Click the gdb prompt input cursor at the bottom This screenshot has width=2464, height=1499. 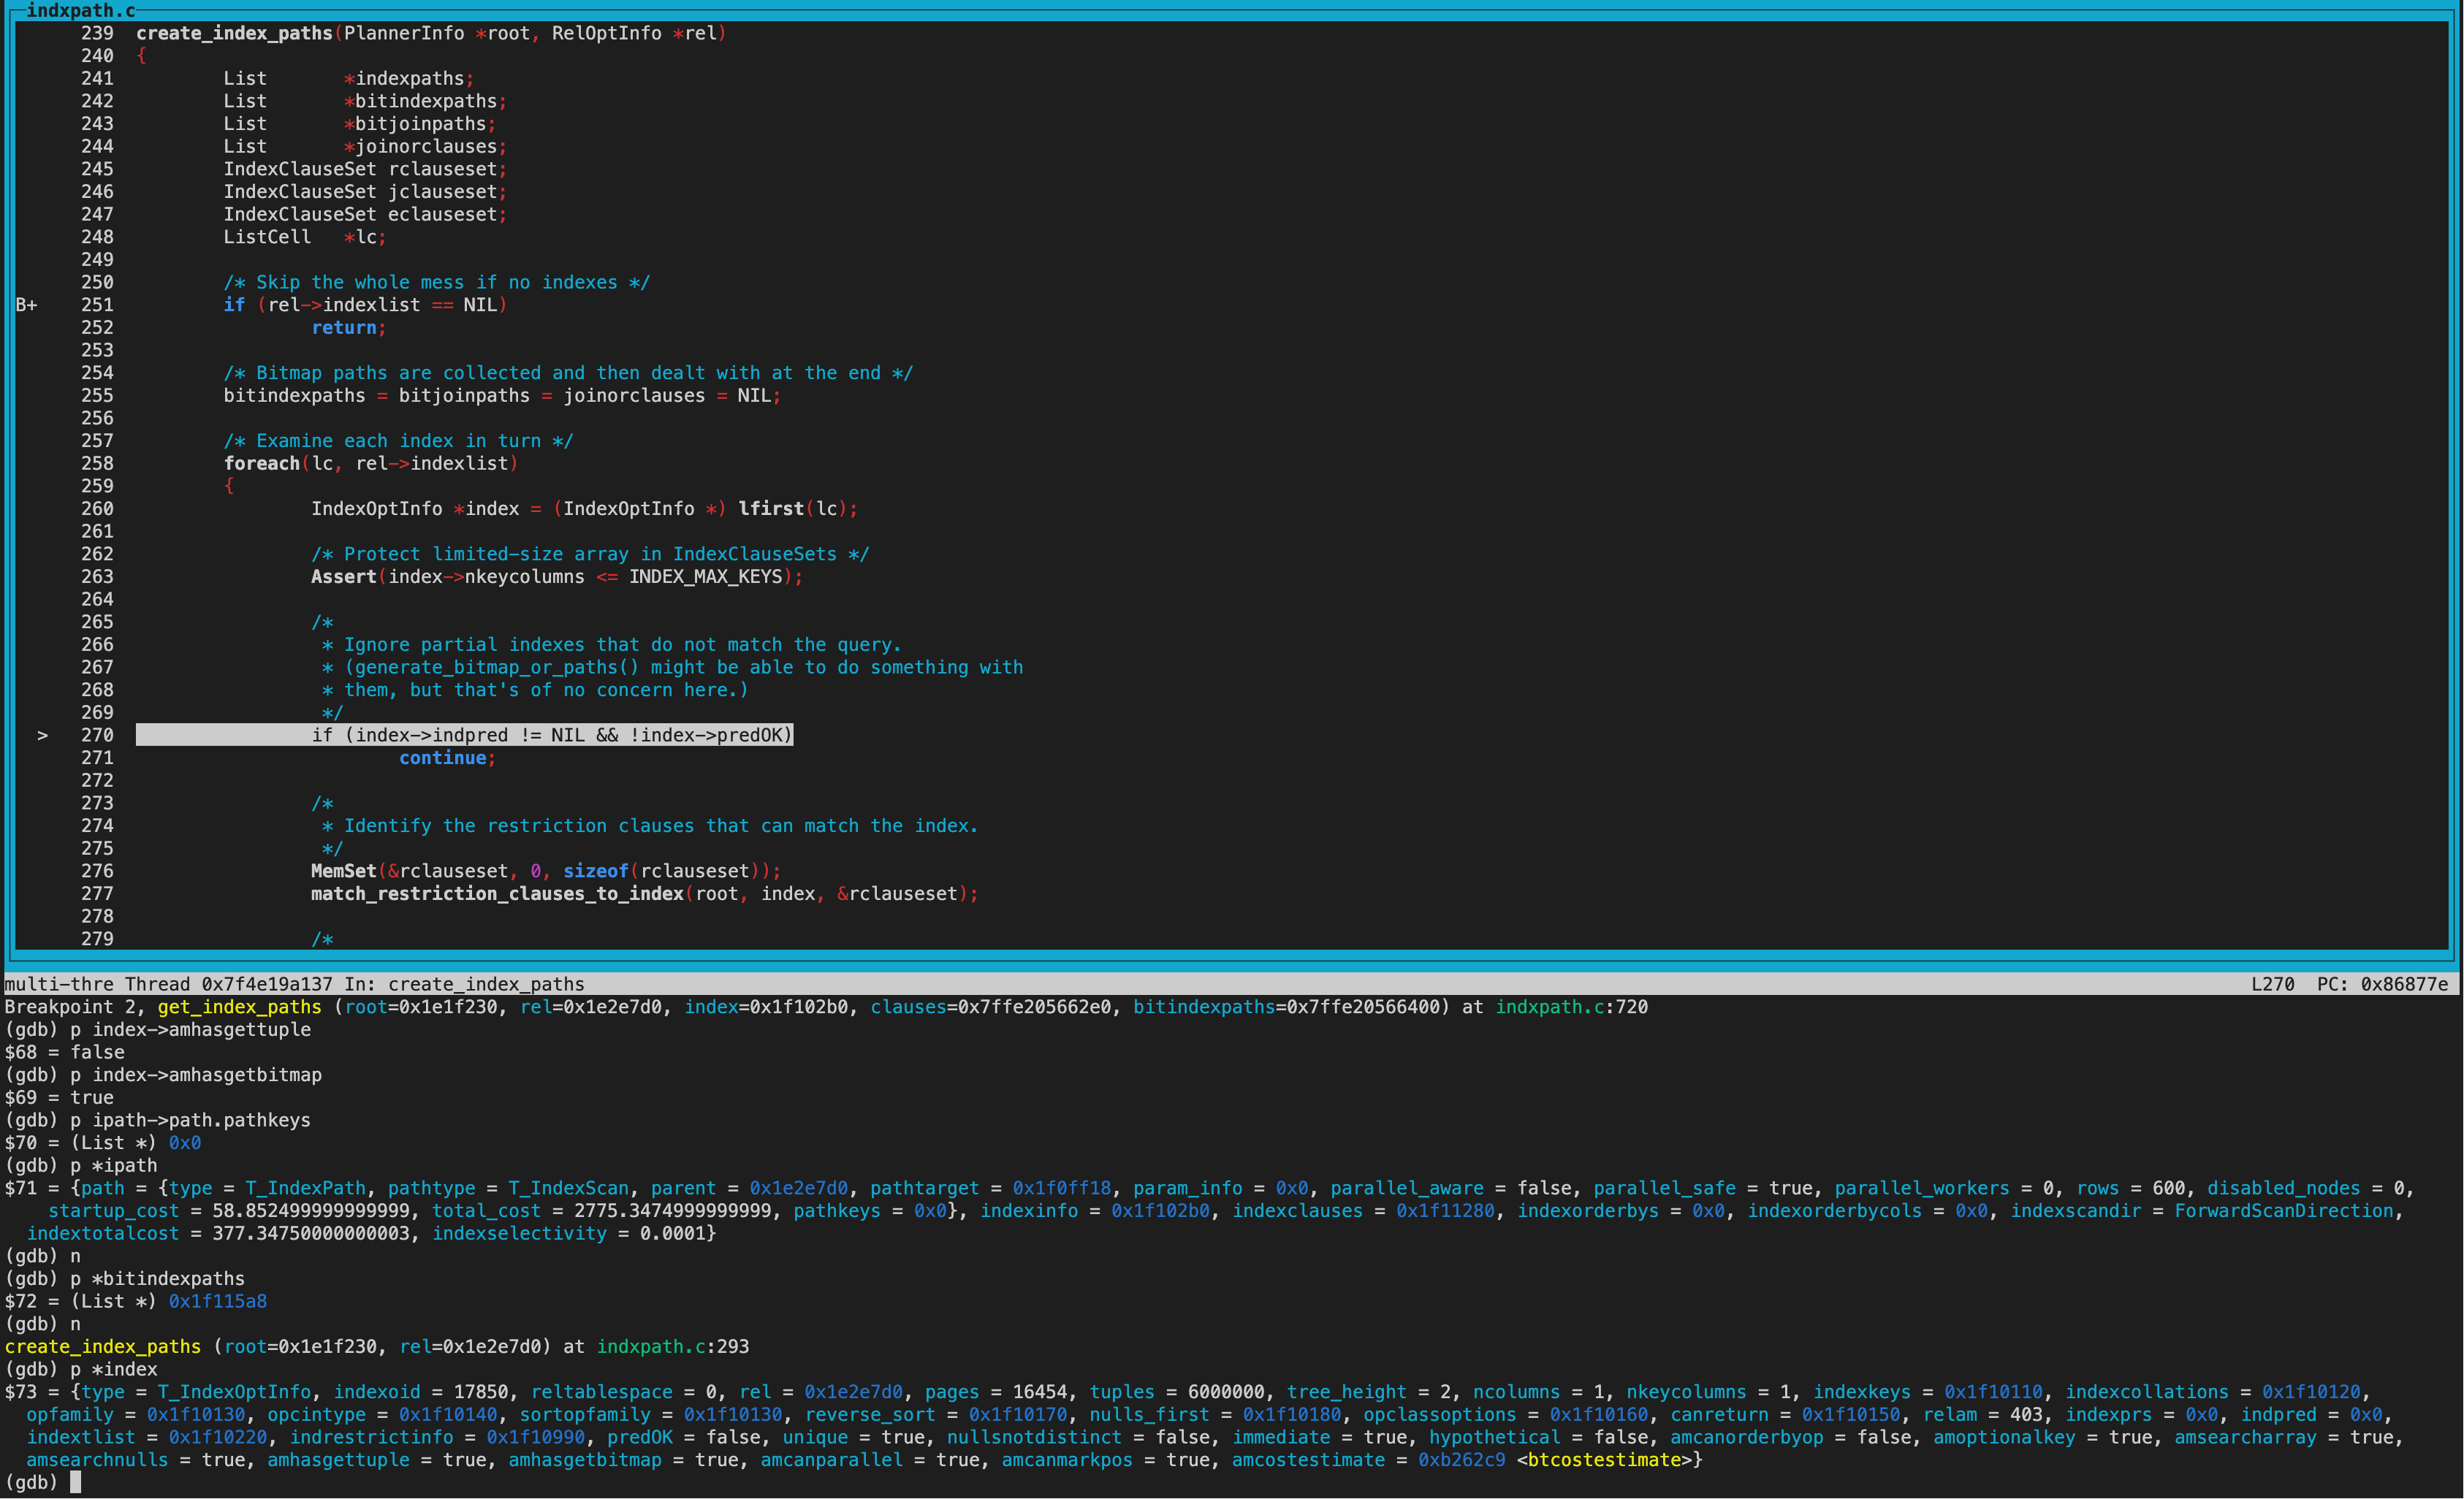coord(75,1482)
